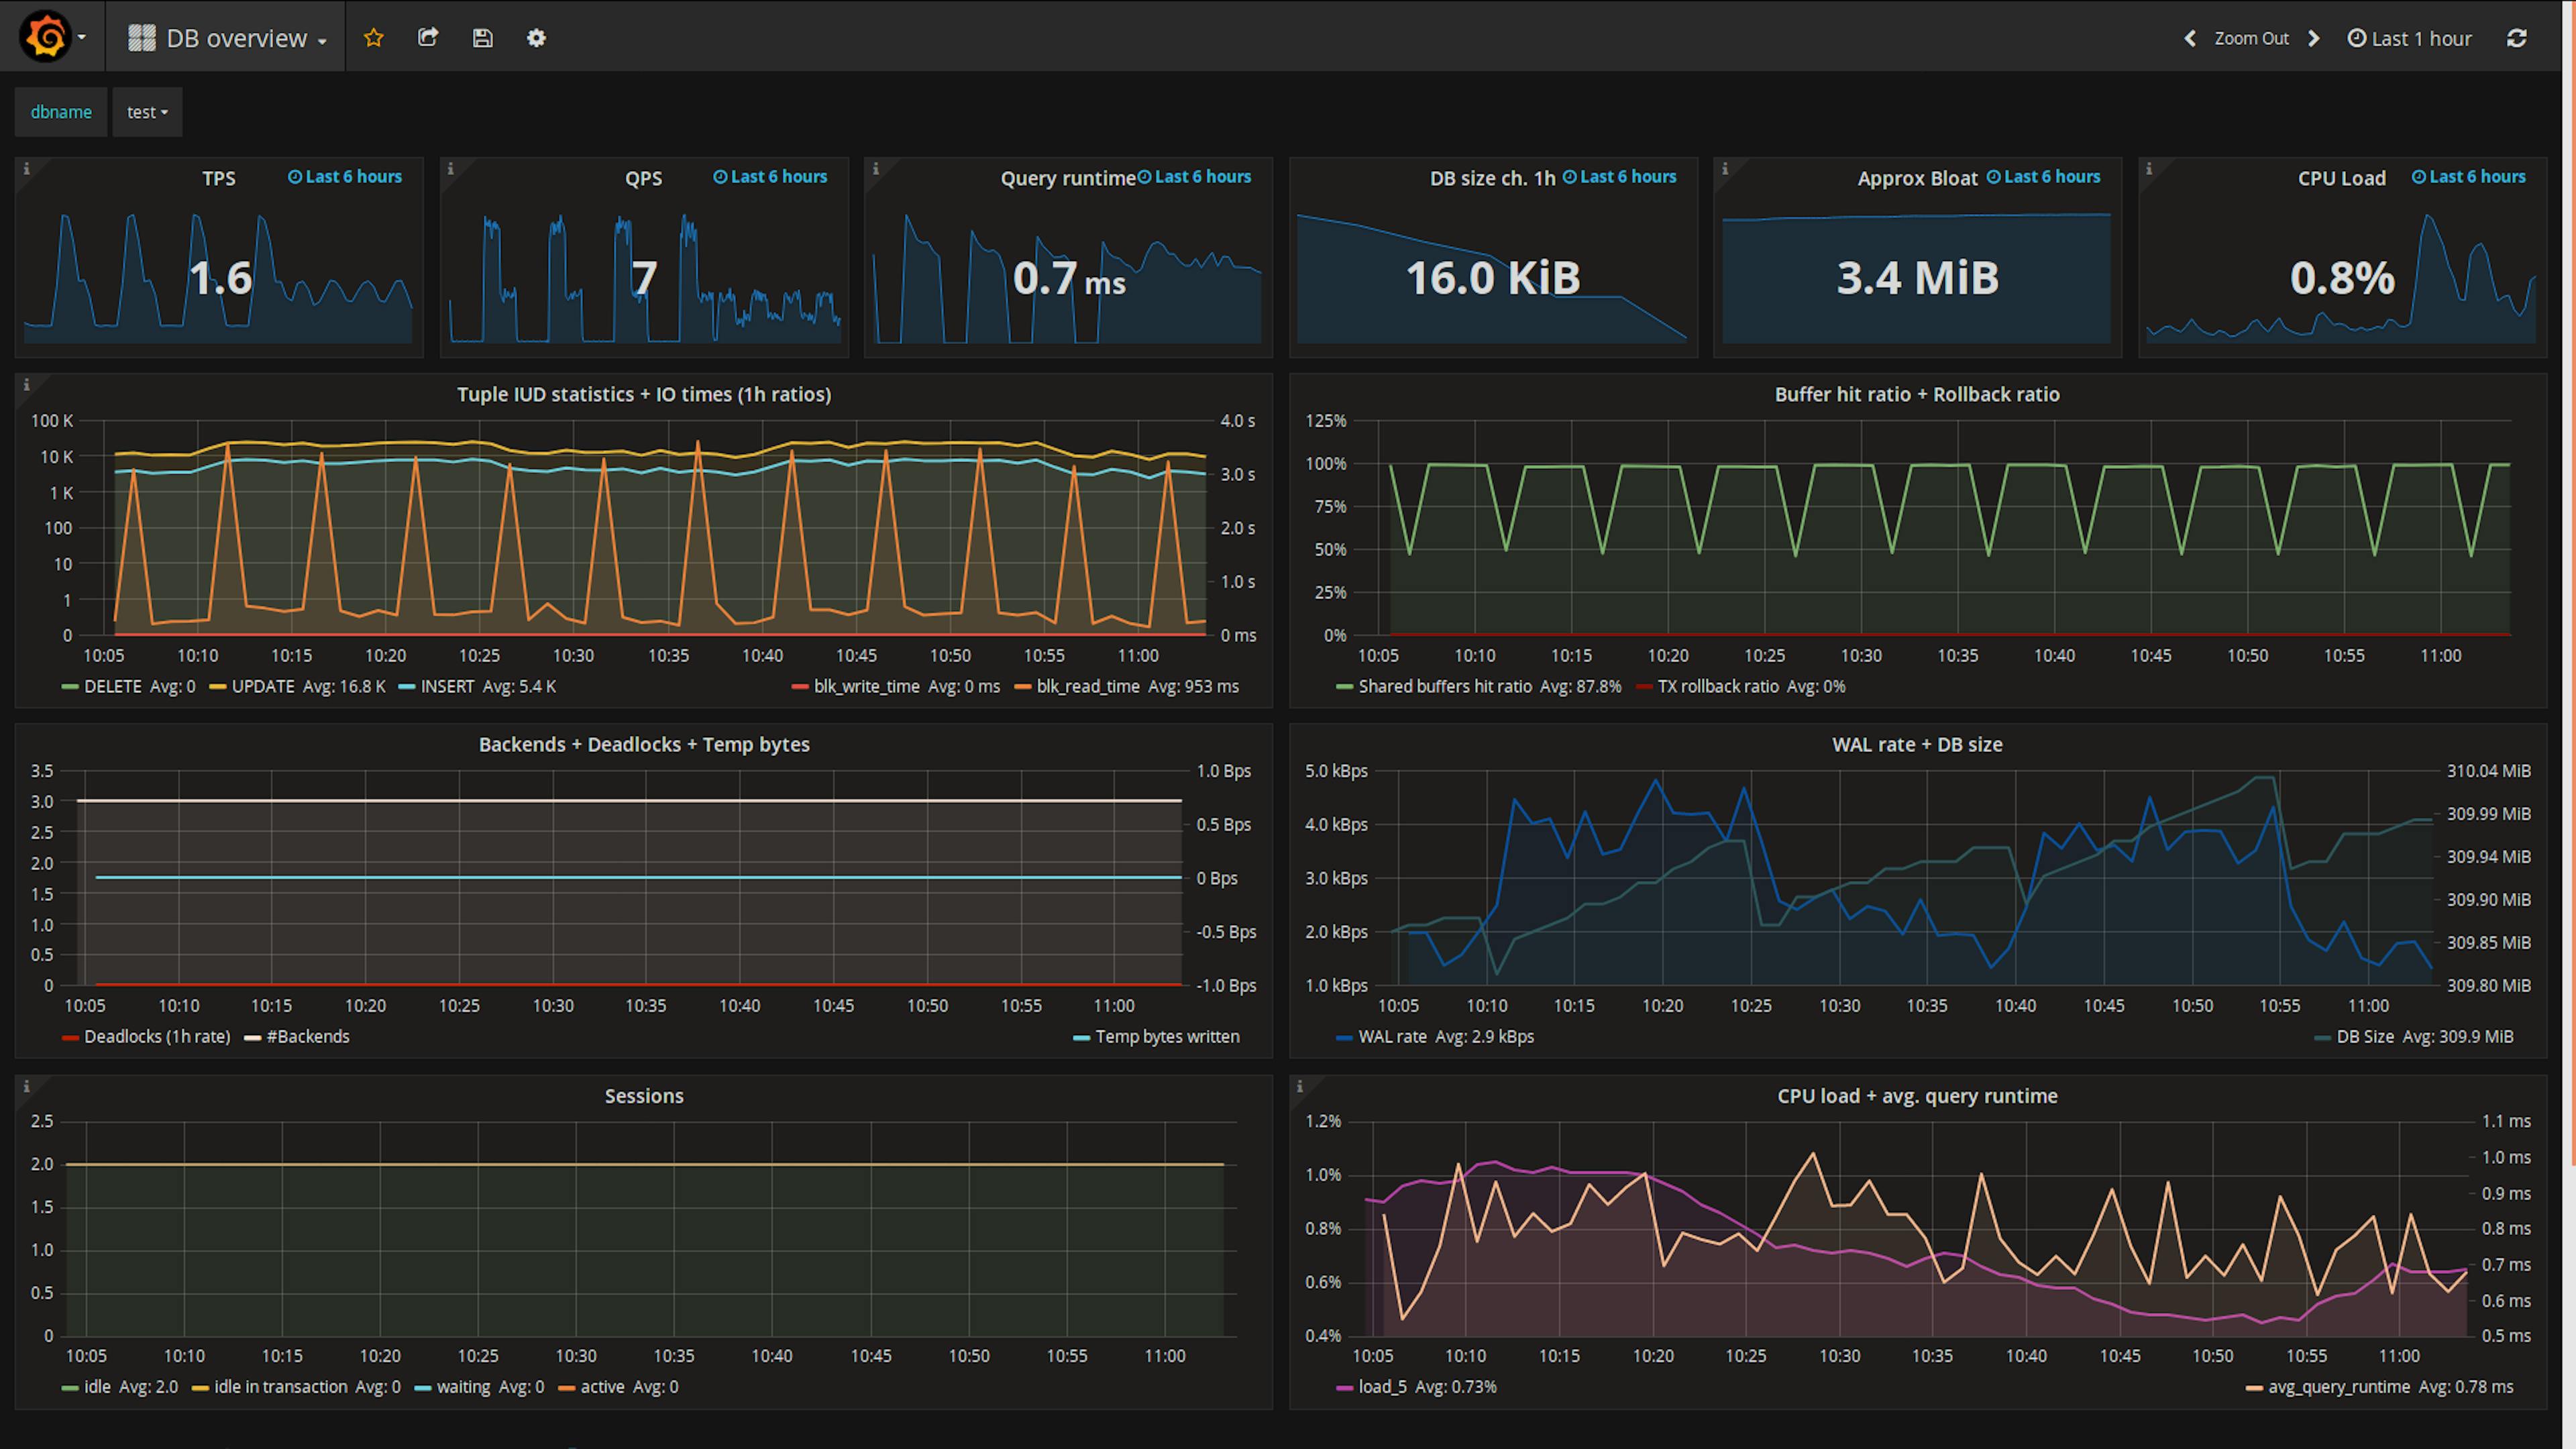Click the star/favorite icon for dashboard

coord(373,36)
